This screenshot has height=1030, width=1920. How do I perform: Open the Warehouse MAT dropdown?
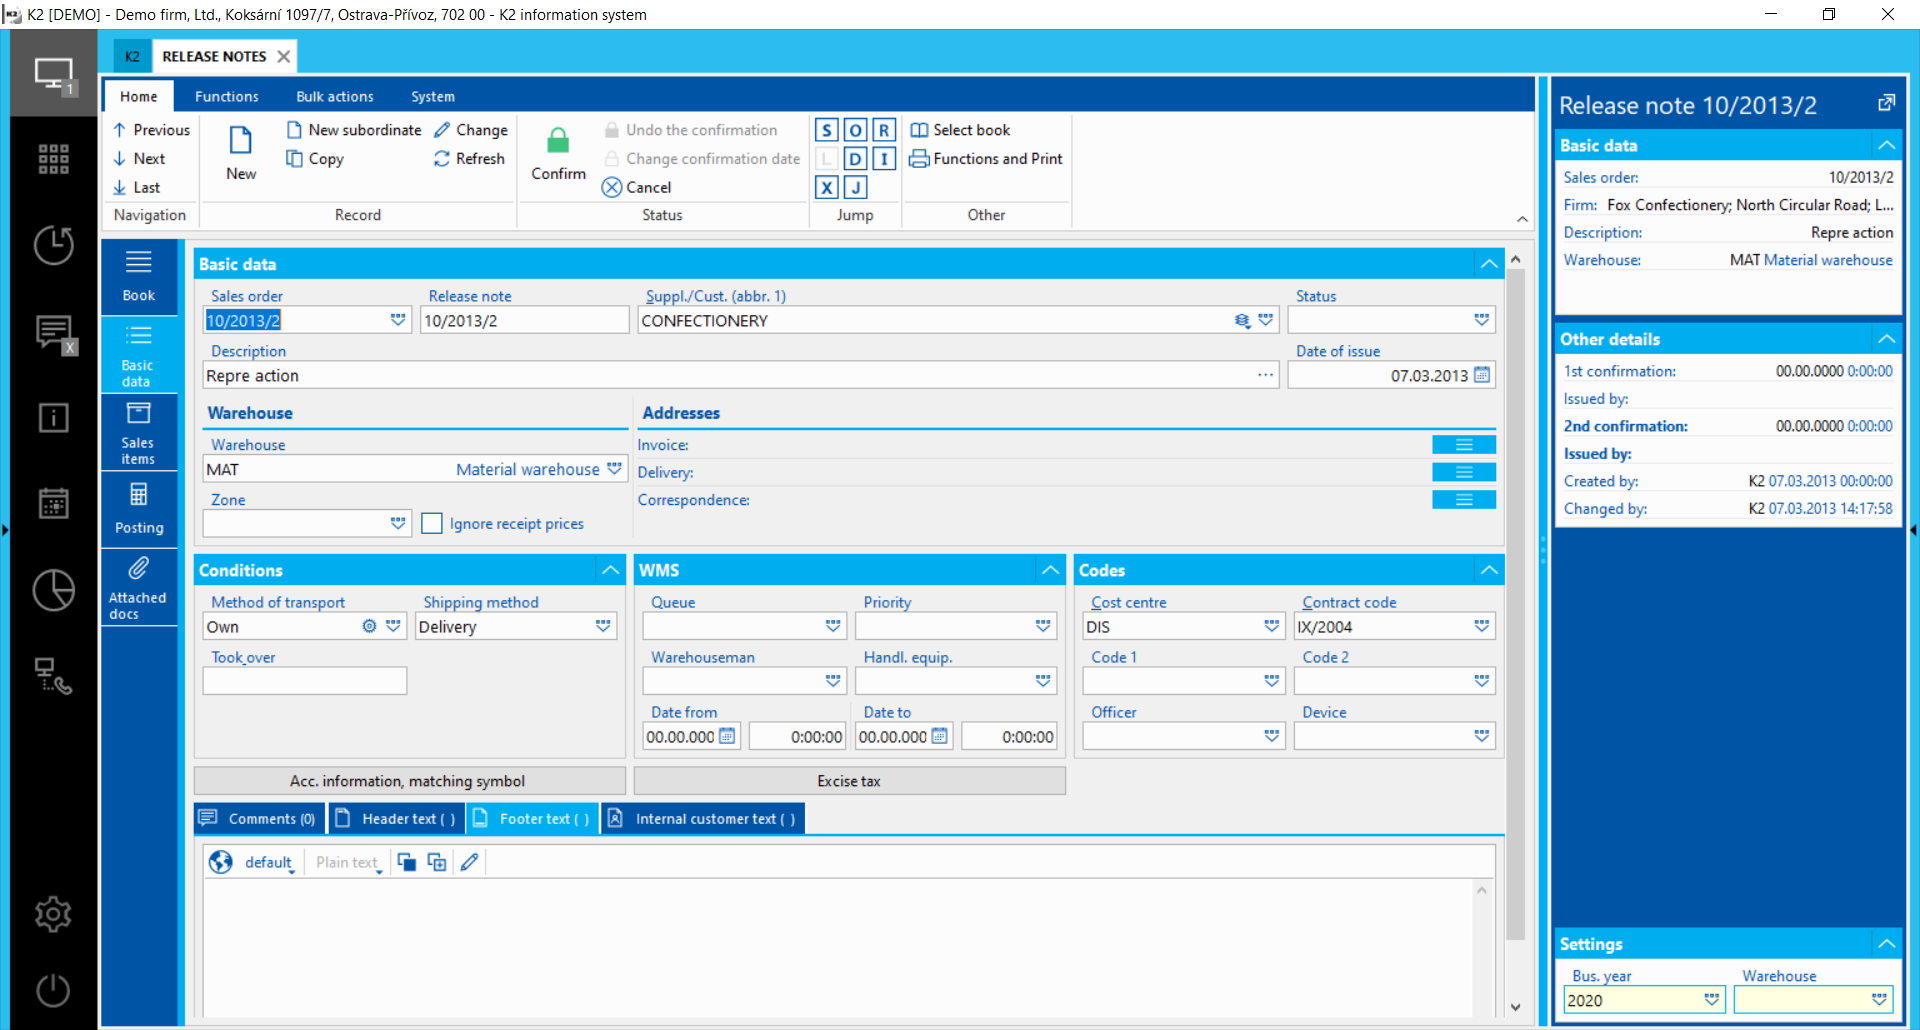coord(614,469)
